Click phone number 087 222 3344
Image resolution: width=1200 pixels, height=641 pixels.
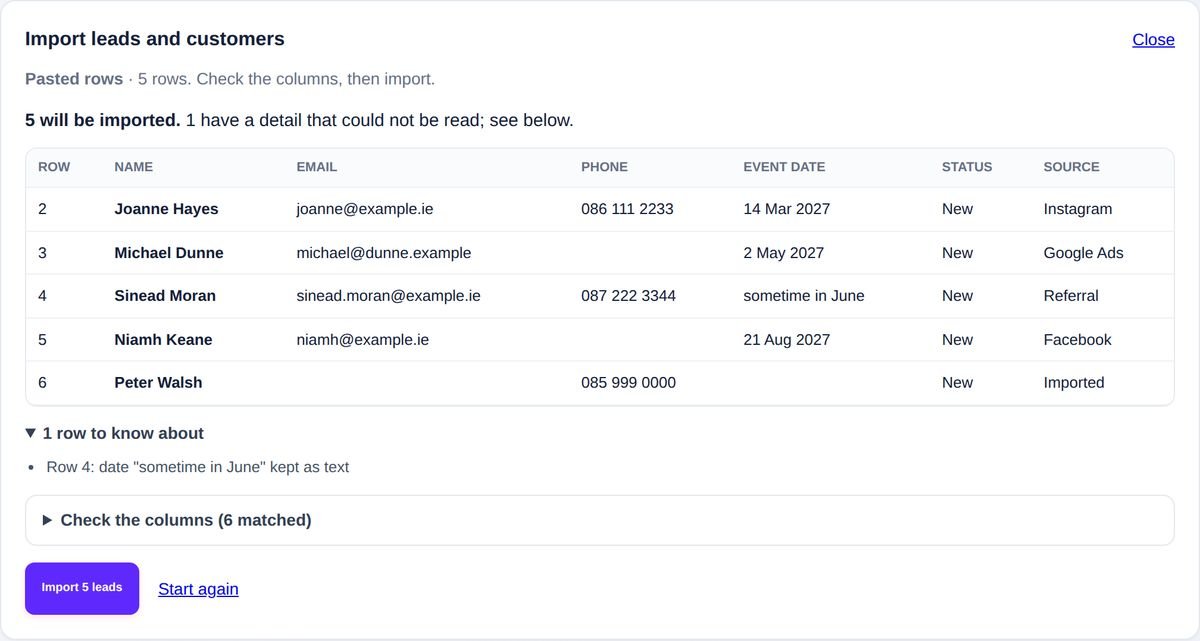click(628, 296)
